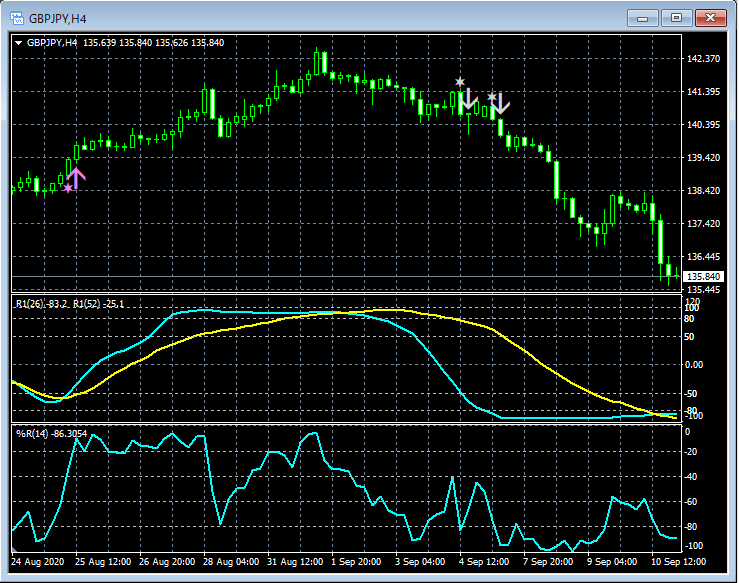Image resolution: width=739 pixels, height=583 pixels.
Task: Click the grey star above the 4 Sep candle
Action: coord(460,82)
